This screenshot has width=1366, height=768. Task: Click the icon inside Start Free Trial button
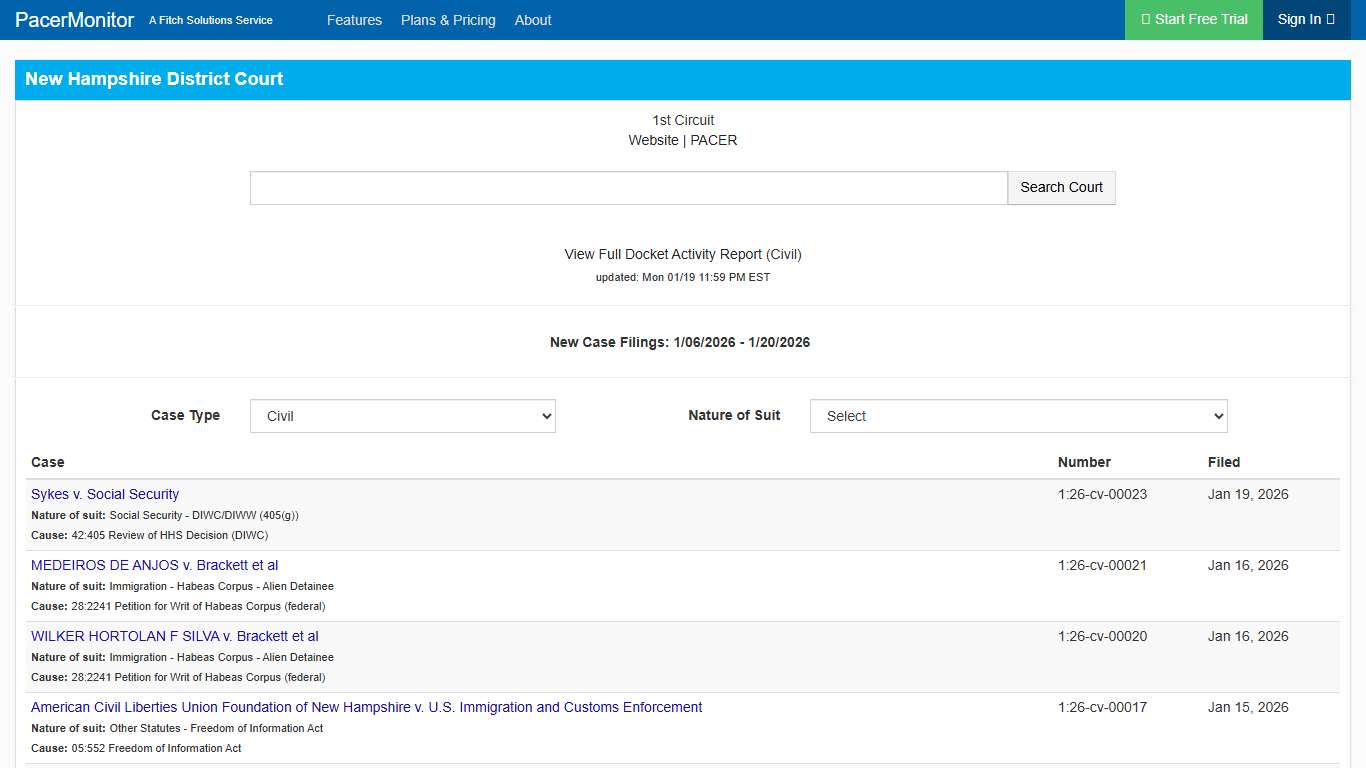coord(1148,19)
